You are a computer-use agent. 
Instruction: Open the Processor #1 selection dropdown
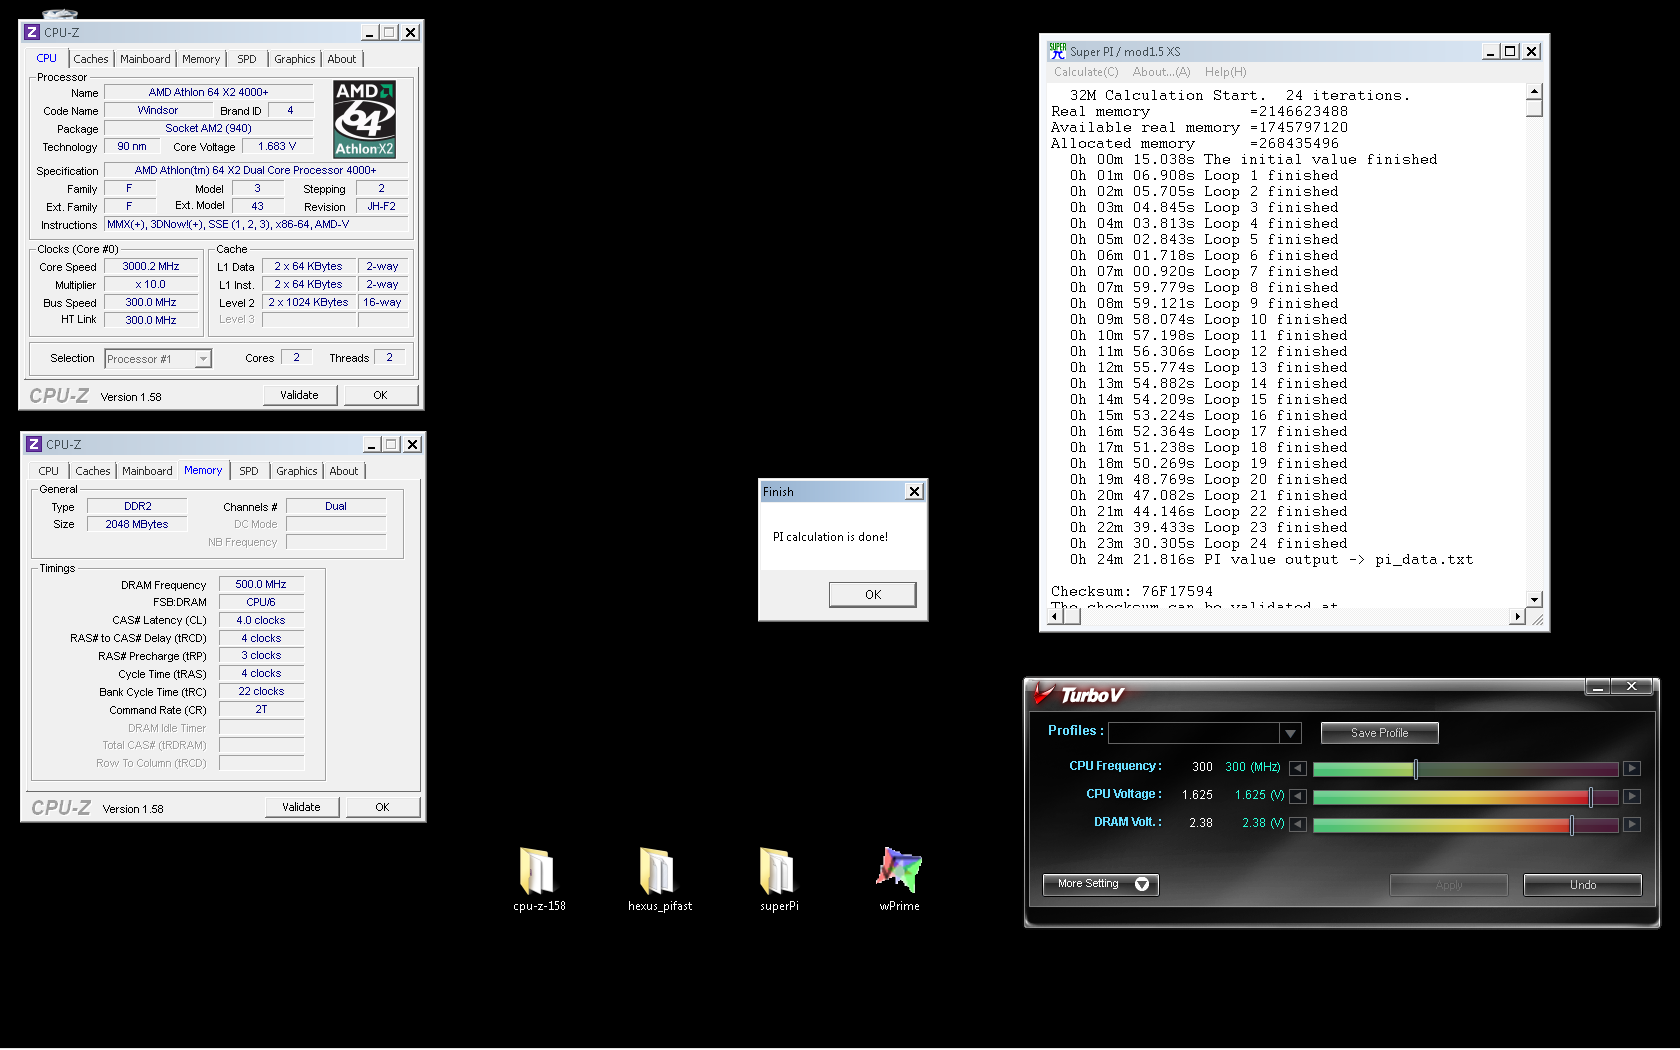(203, 358)
